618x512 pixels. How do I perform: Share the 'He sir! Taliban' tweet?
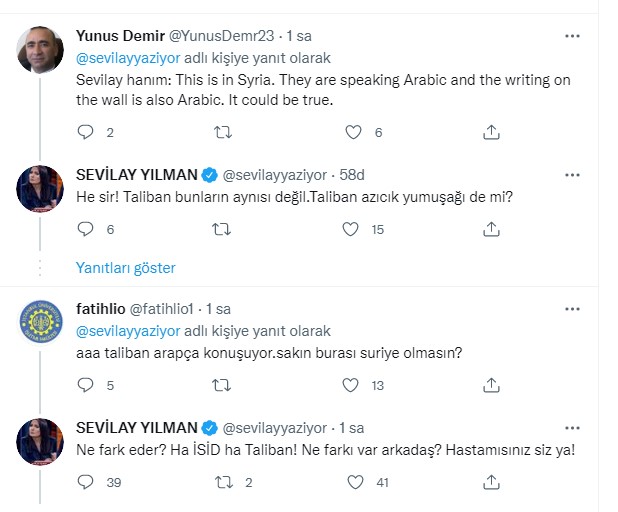tap(491, 229)
